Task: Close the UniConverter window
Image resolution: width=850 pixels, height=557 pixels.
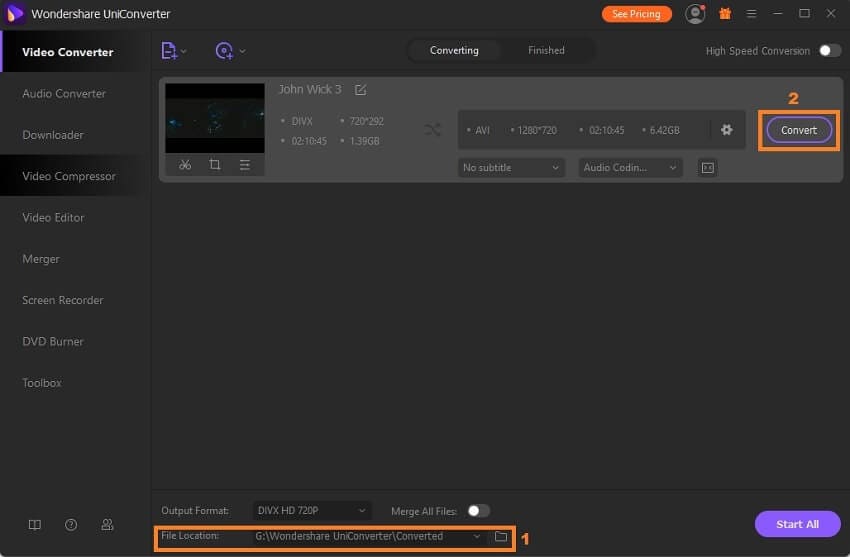Action: click(x=831, y=14)
